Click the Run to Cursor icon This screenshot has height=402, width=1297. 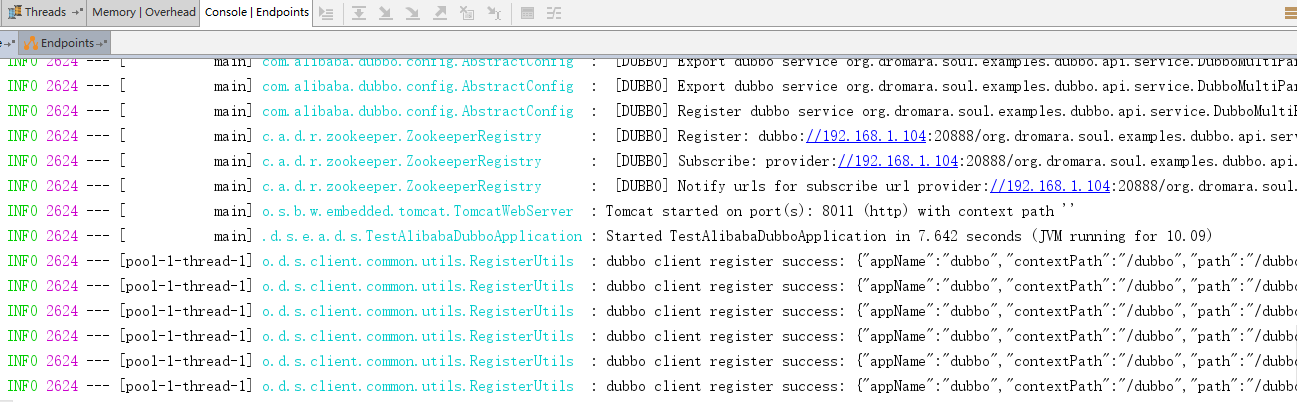tap(494, 13)
